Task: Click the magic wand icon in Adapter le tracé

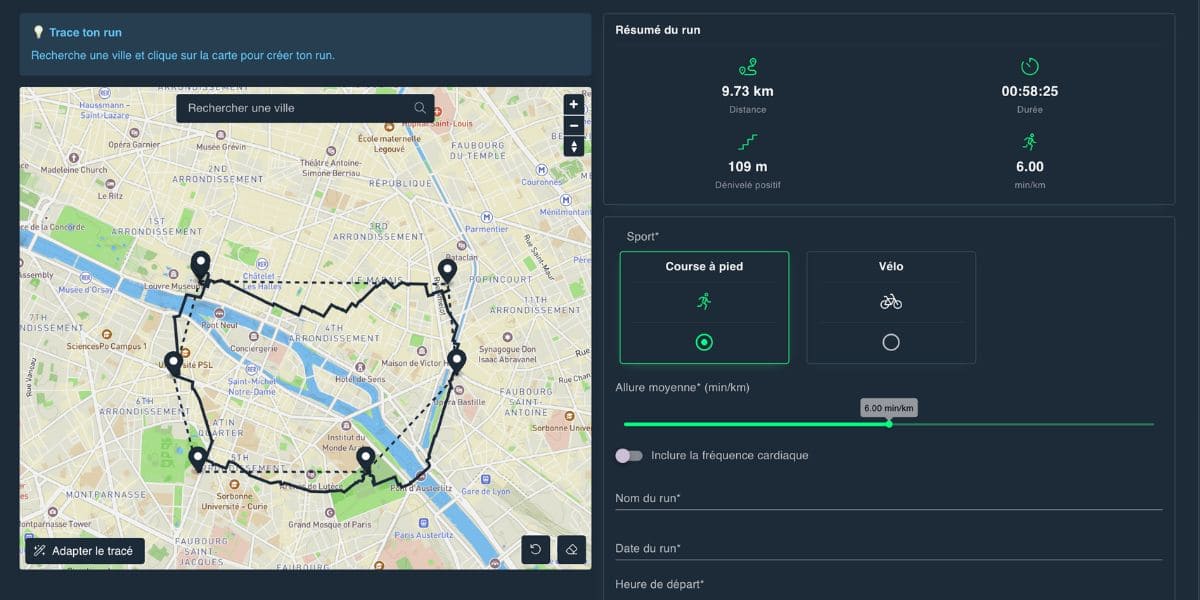Action: point(40,551)
